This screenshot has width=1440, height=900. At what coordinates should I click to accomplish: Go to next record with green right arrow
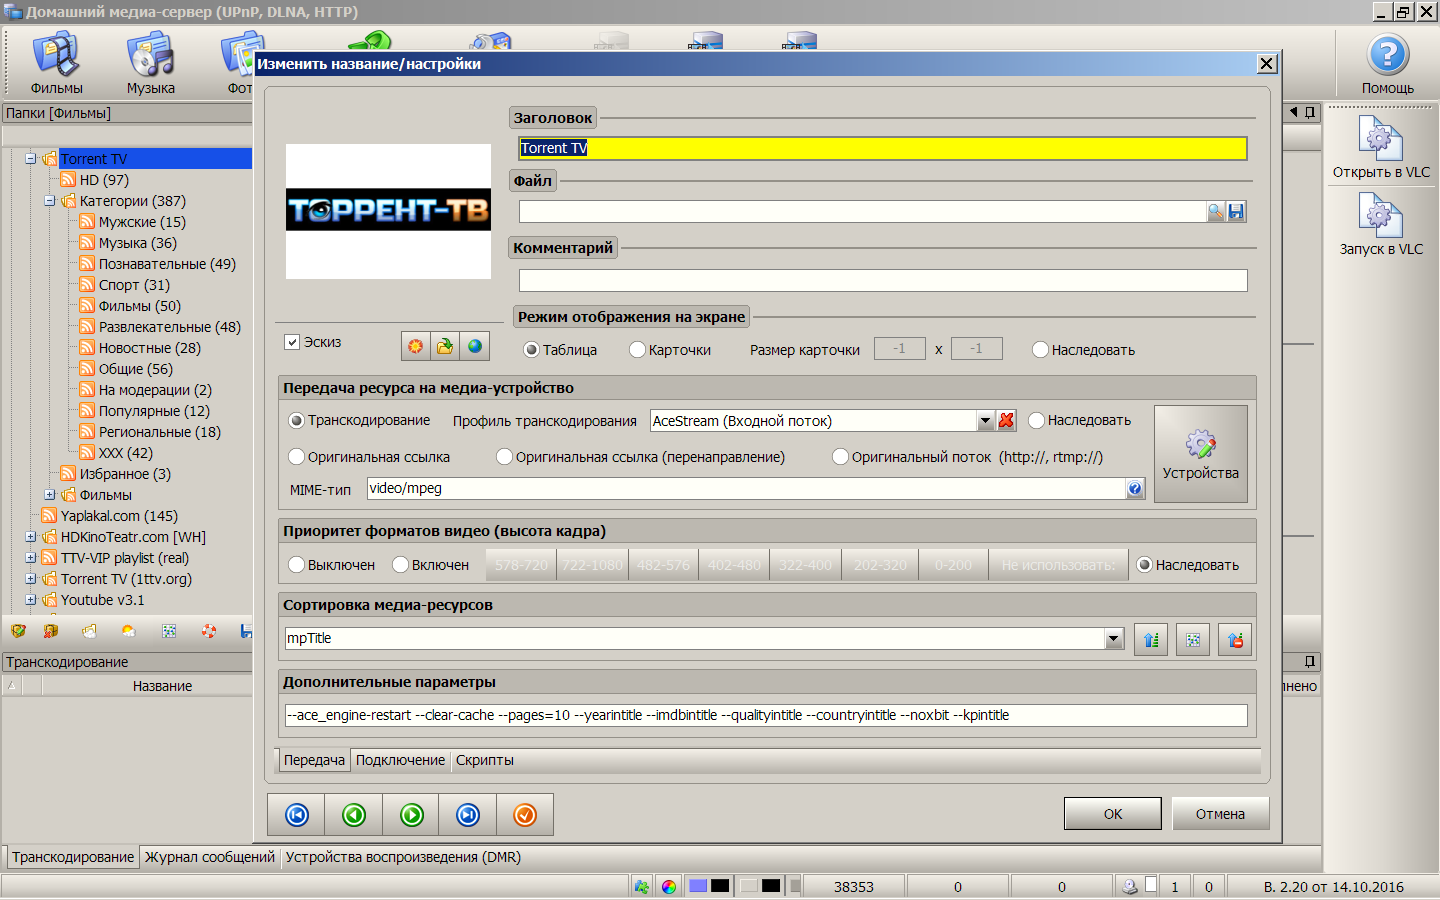click(x=412, y=815)
